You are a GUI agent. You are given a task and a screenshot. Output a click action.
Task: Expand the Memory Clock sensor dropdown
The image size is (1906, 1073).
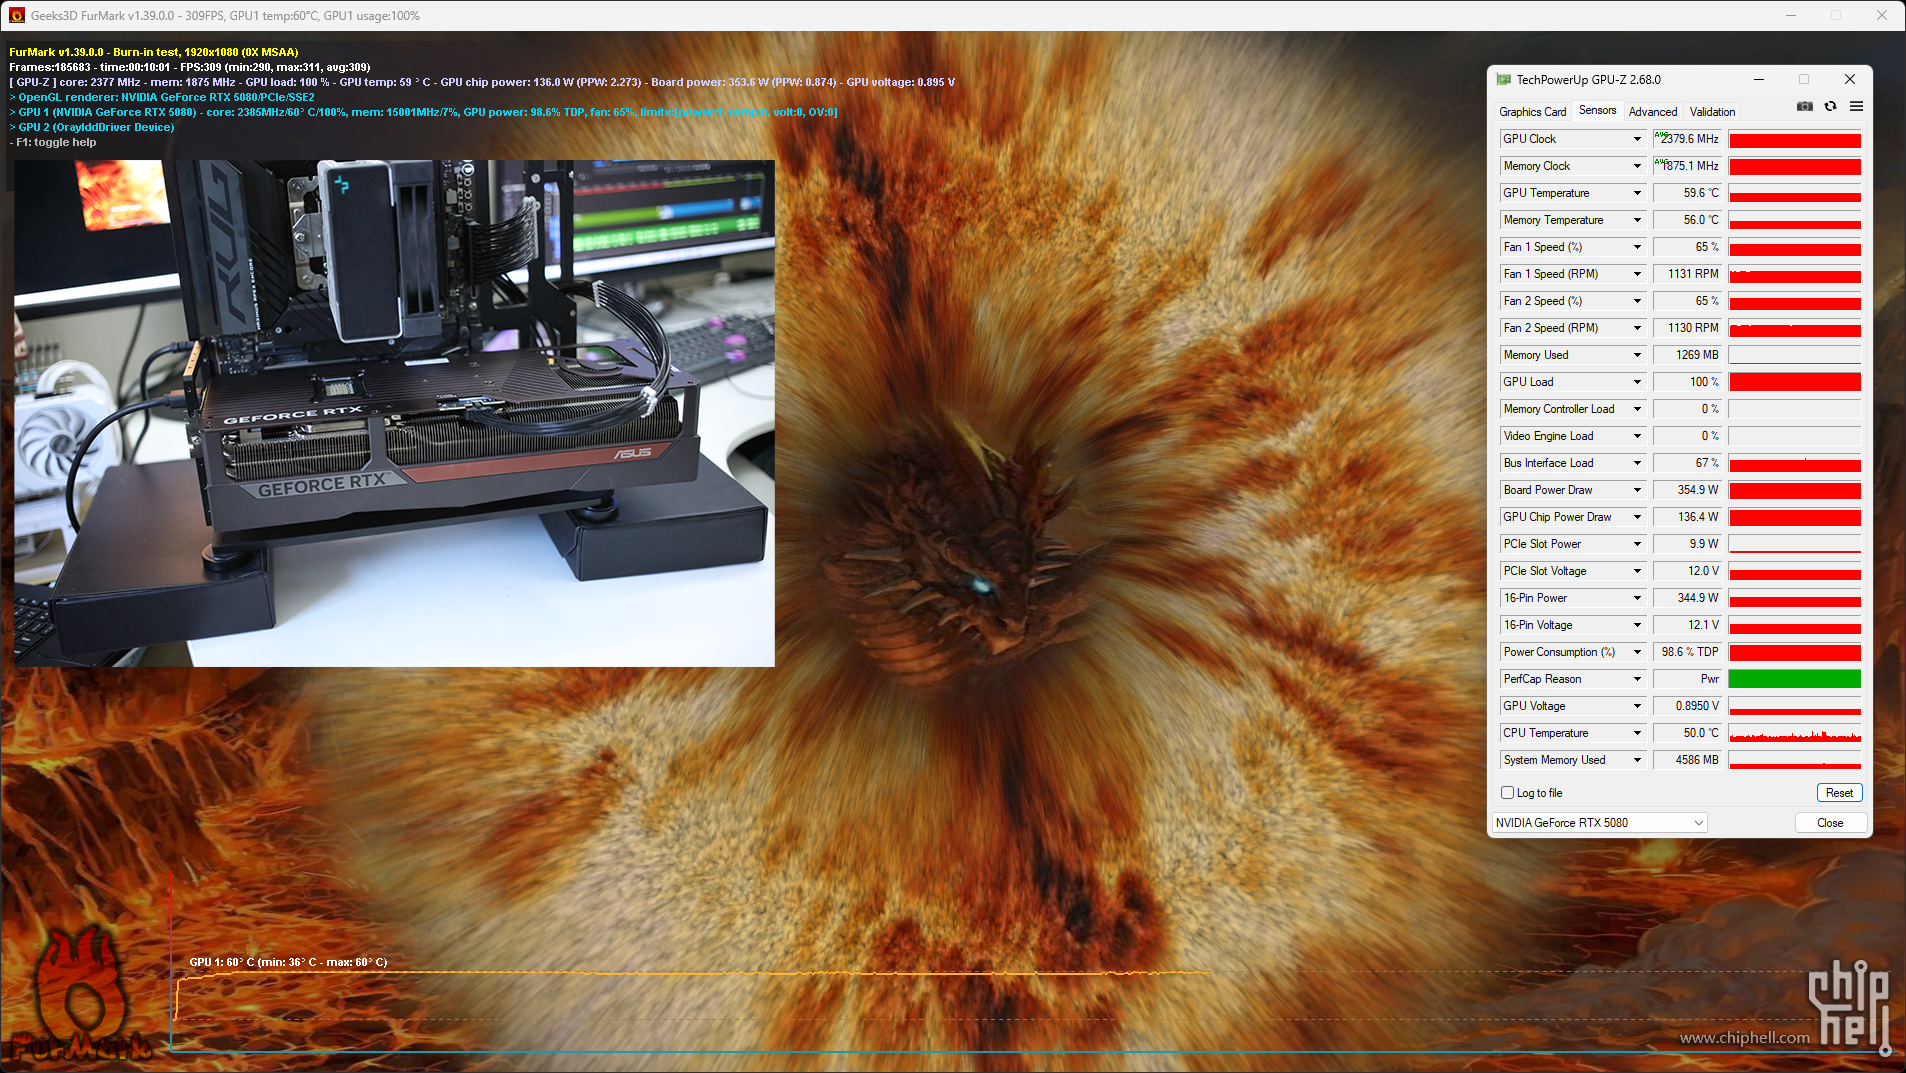[1637, 166]
